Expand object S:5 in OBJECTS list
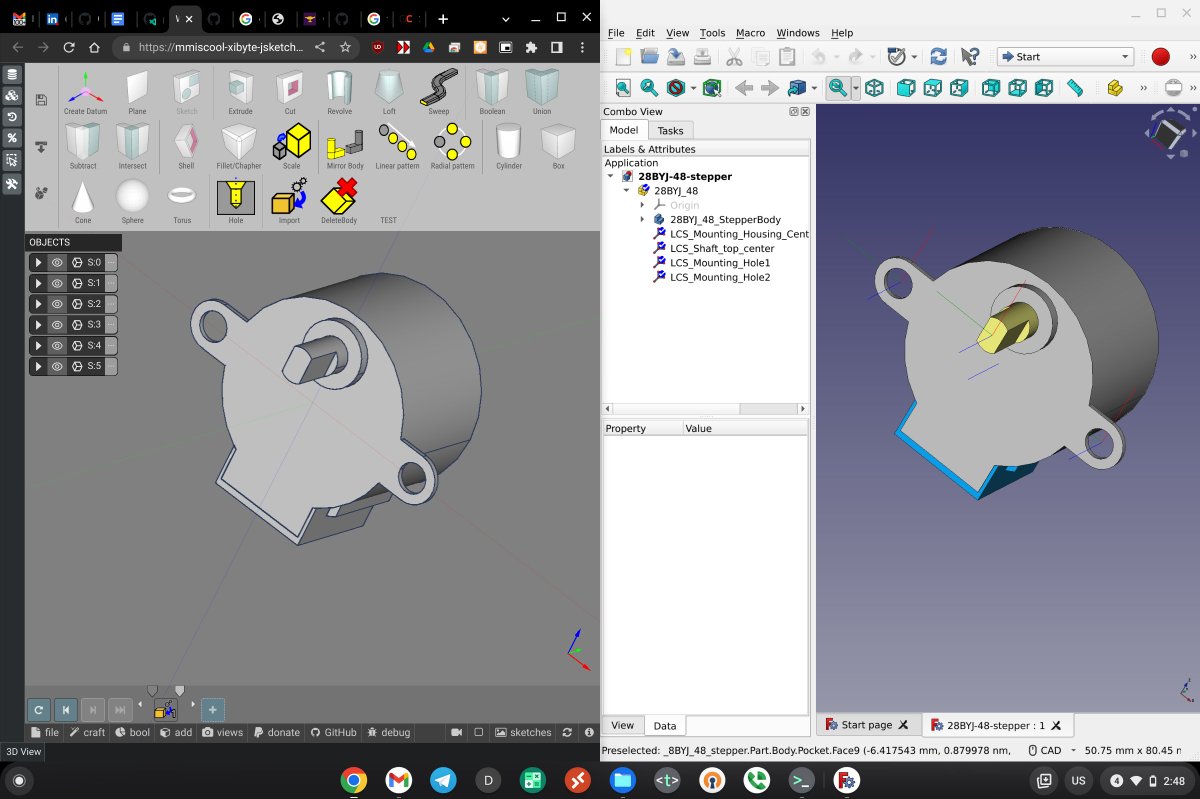This screenshot has width=1200, height=799. click(38, 367)
